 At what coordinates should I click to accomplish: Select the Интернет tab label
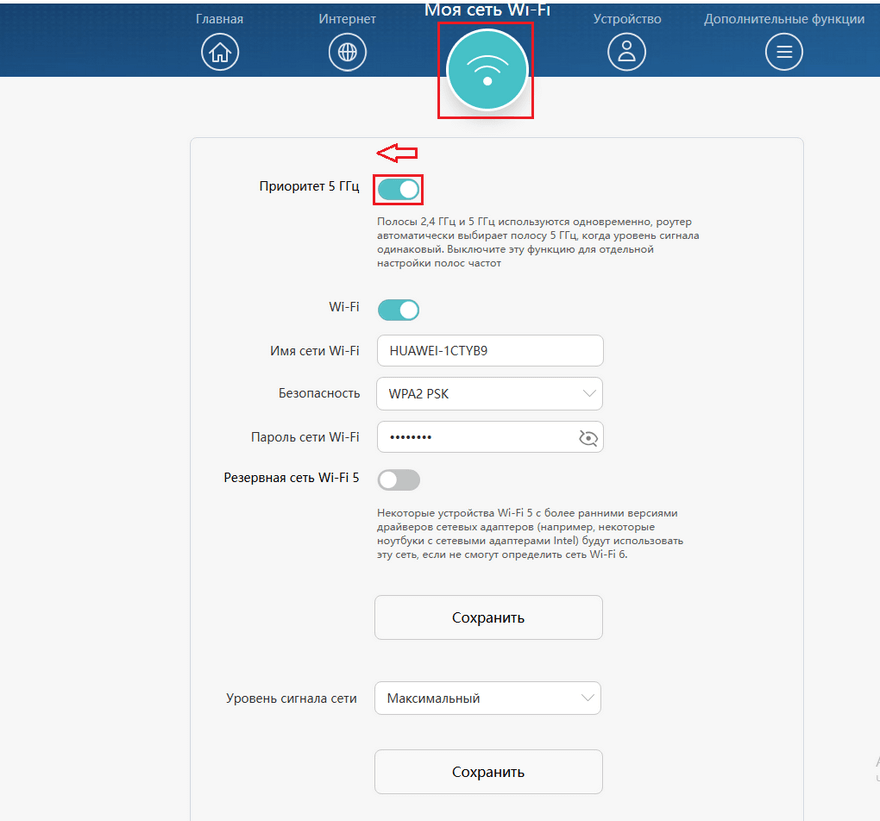(347, 19)
